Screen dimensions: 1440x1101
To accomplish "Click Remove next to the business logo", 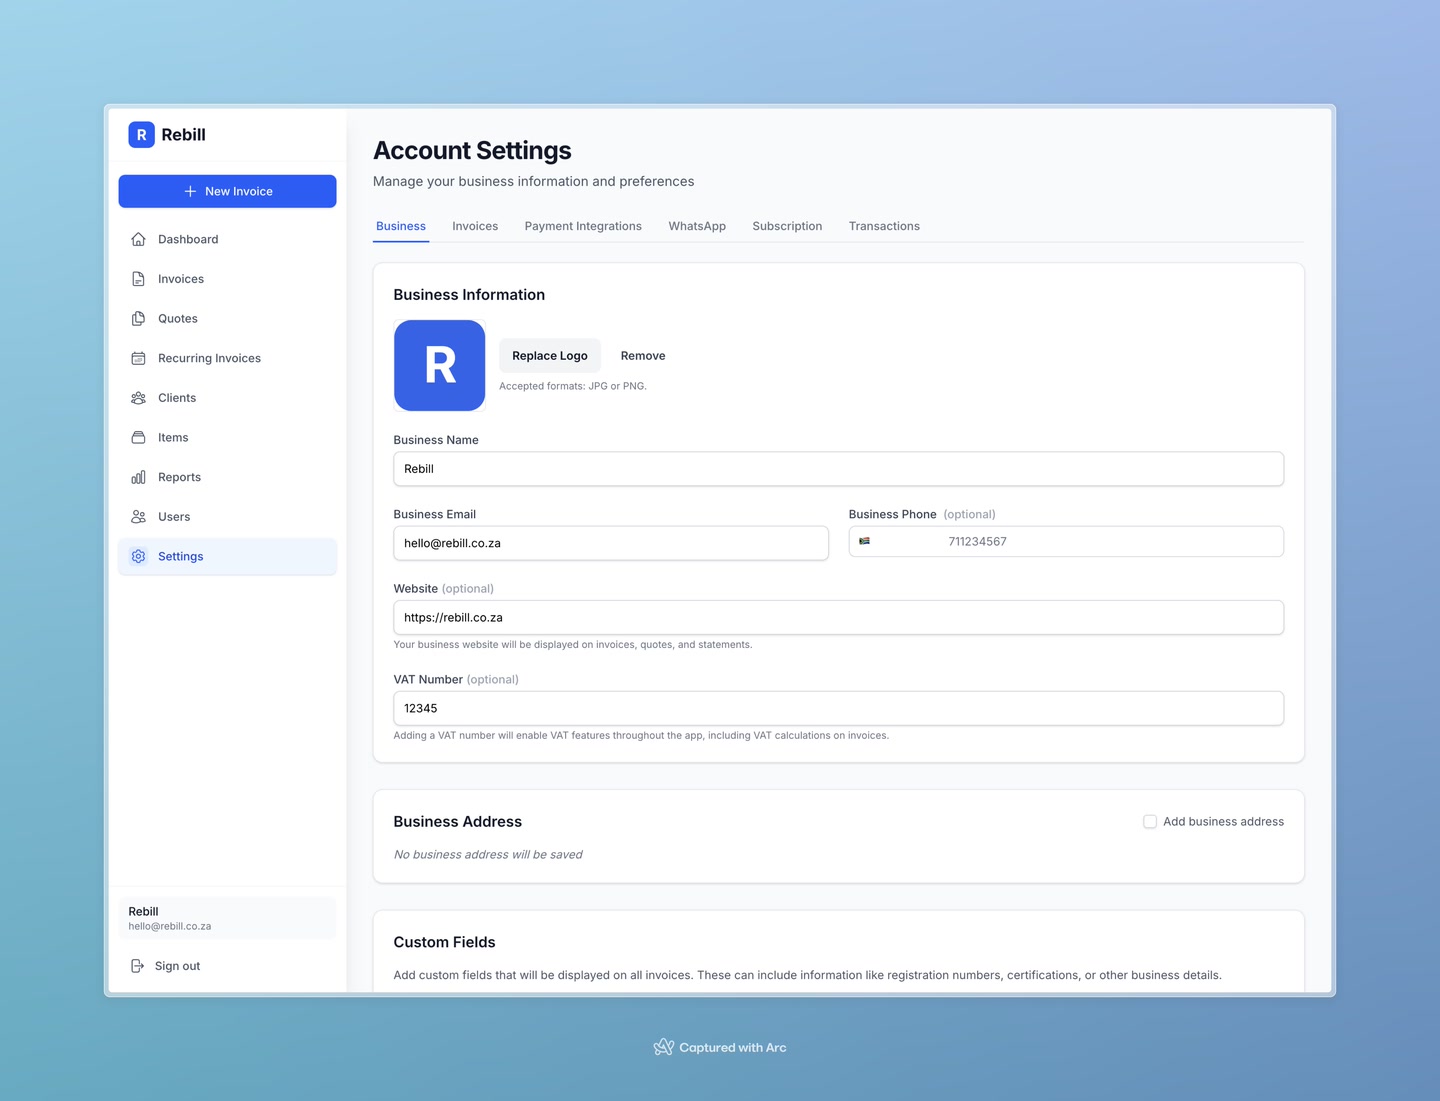I will [x=642, y=355].
